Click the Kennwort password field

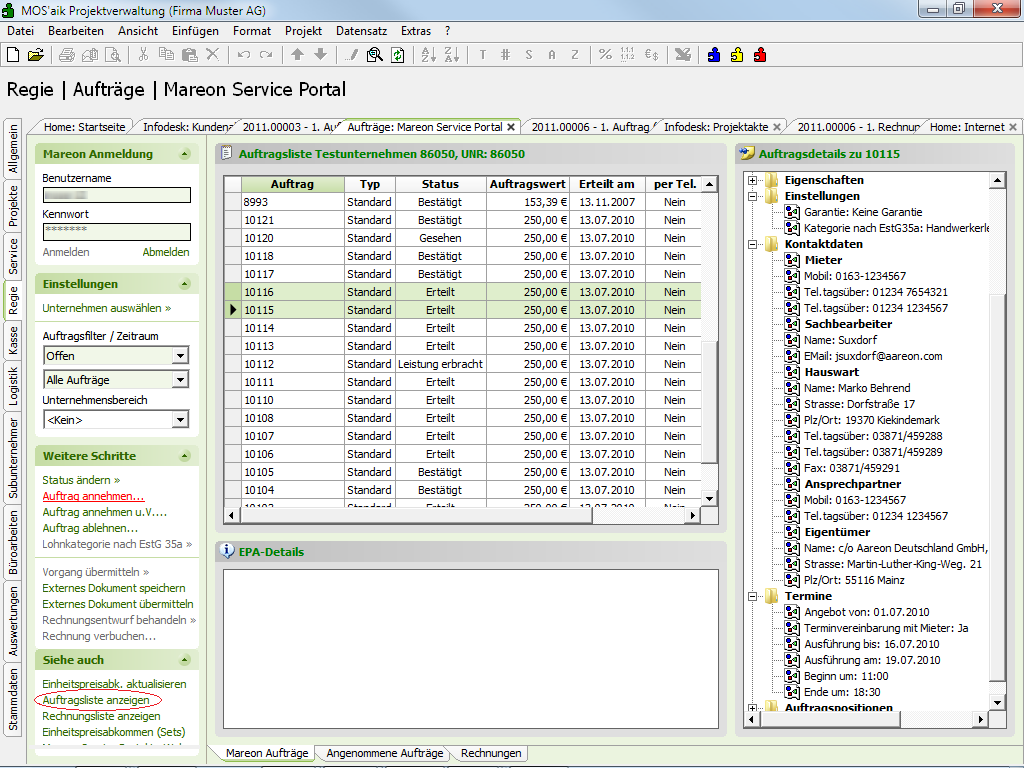point(117,231)
